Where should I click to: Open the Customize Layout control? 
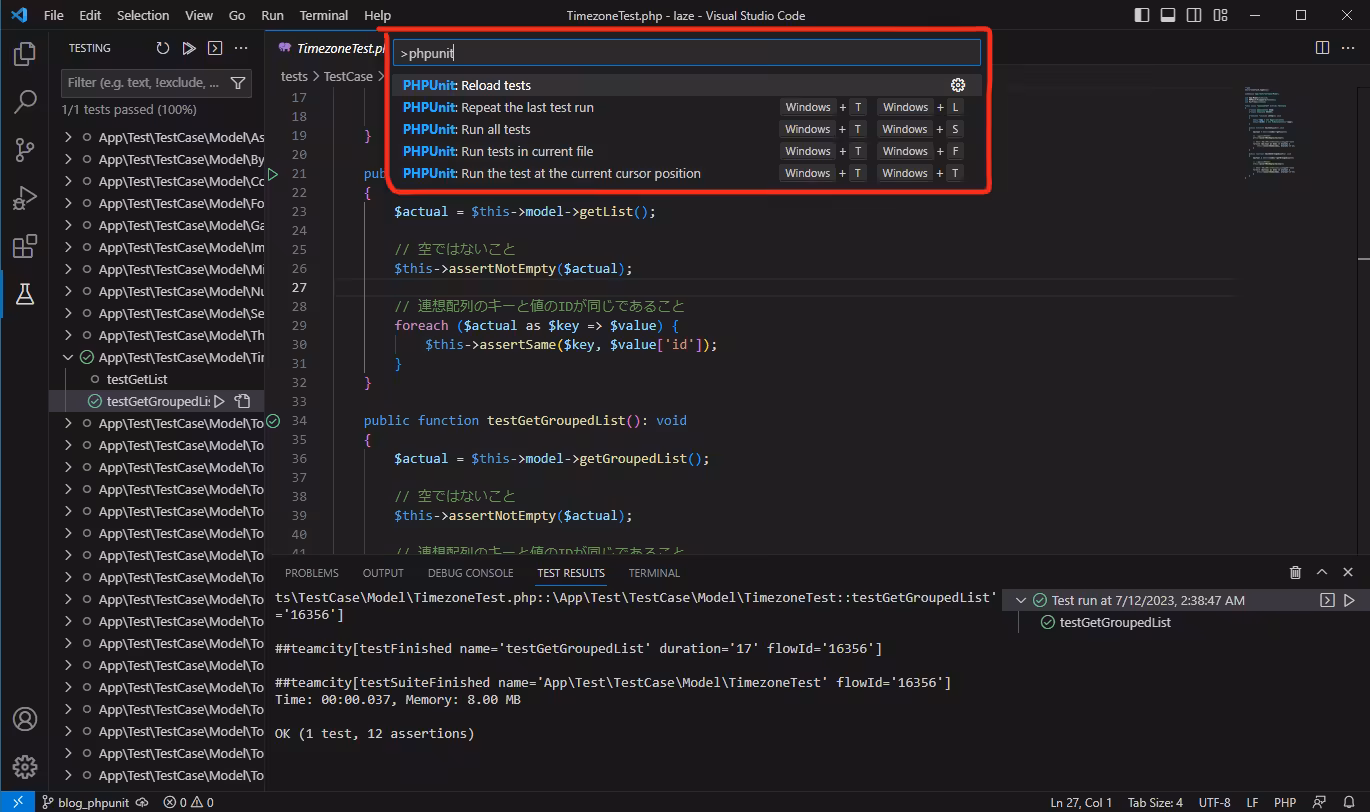1218,15
